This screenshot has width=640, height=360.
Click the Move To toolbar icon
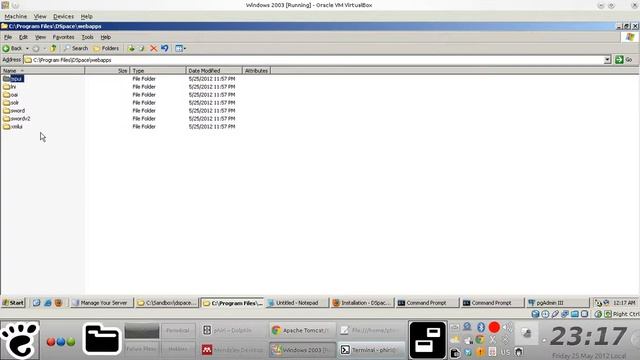coord(131,48)
